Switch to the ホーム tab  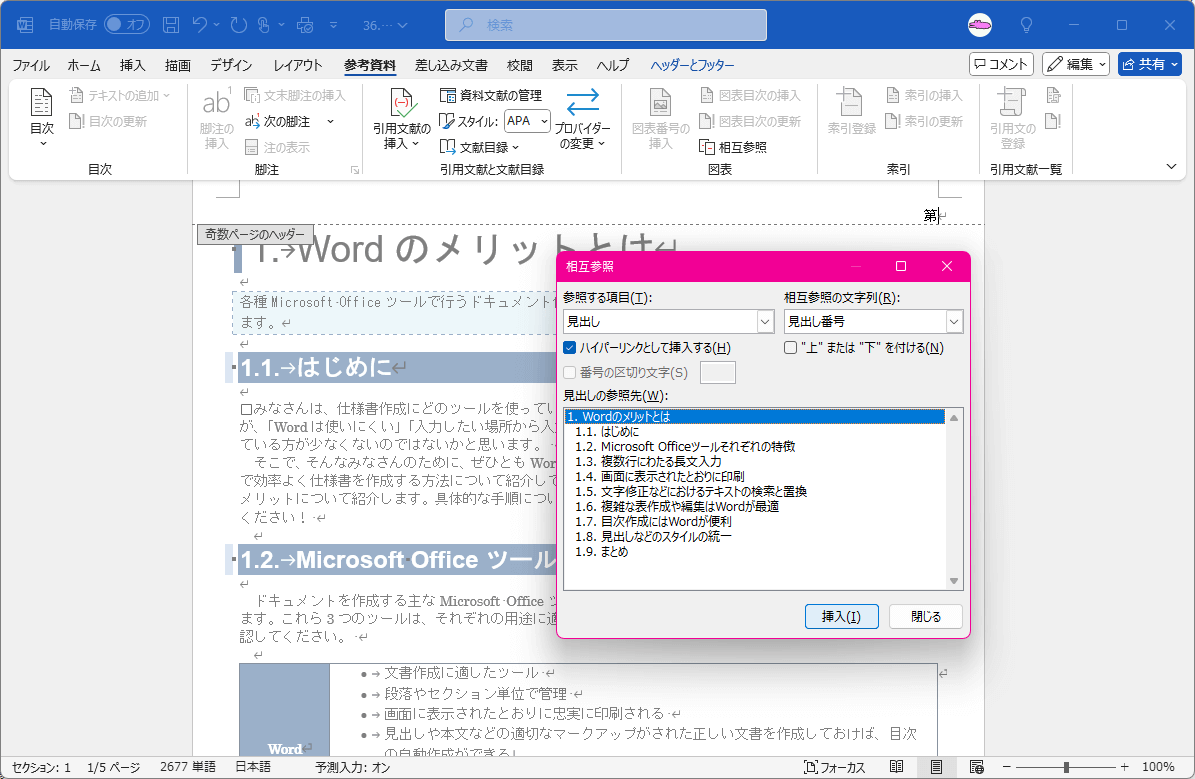(84, 66)
